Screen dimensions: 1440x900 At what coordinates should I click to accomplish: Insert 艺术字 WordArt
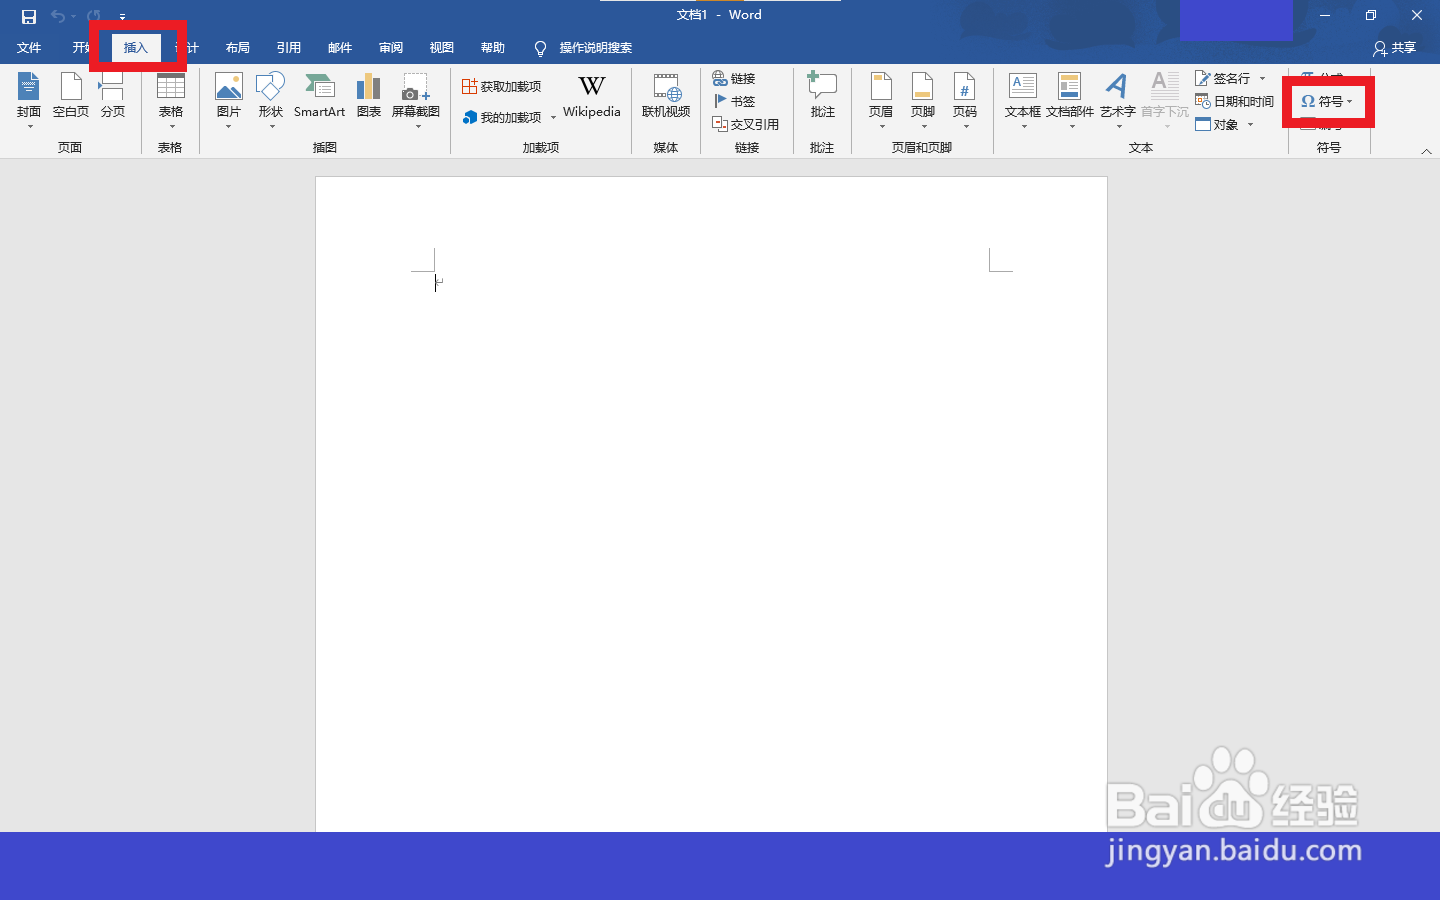click(1117, 99)
